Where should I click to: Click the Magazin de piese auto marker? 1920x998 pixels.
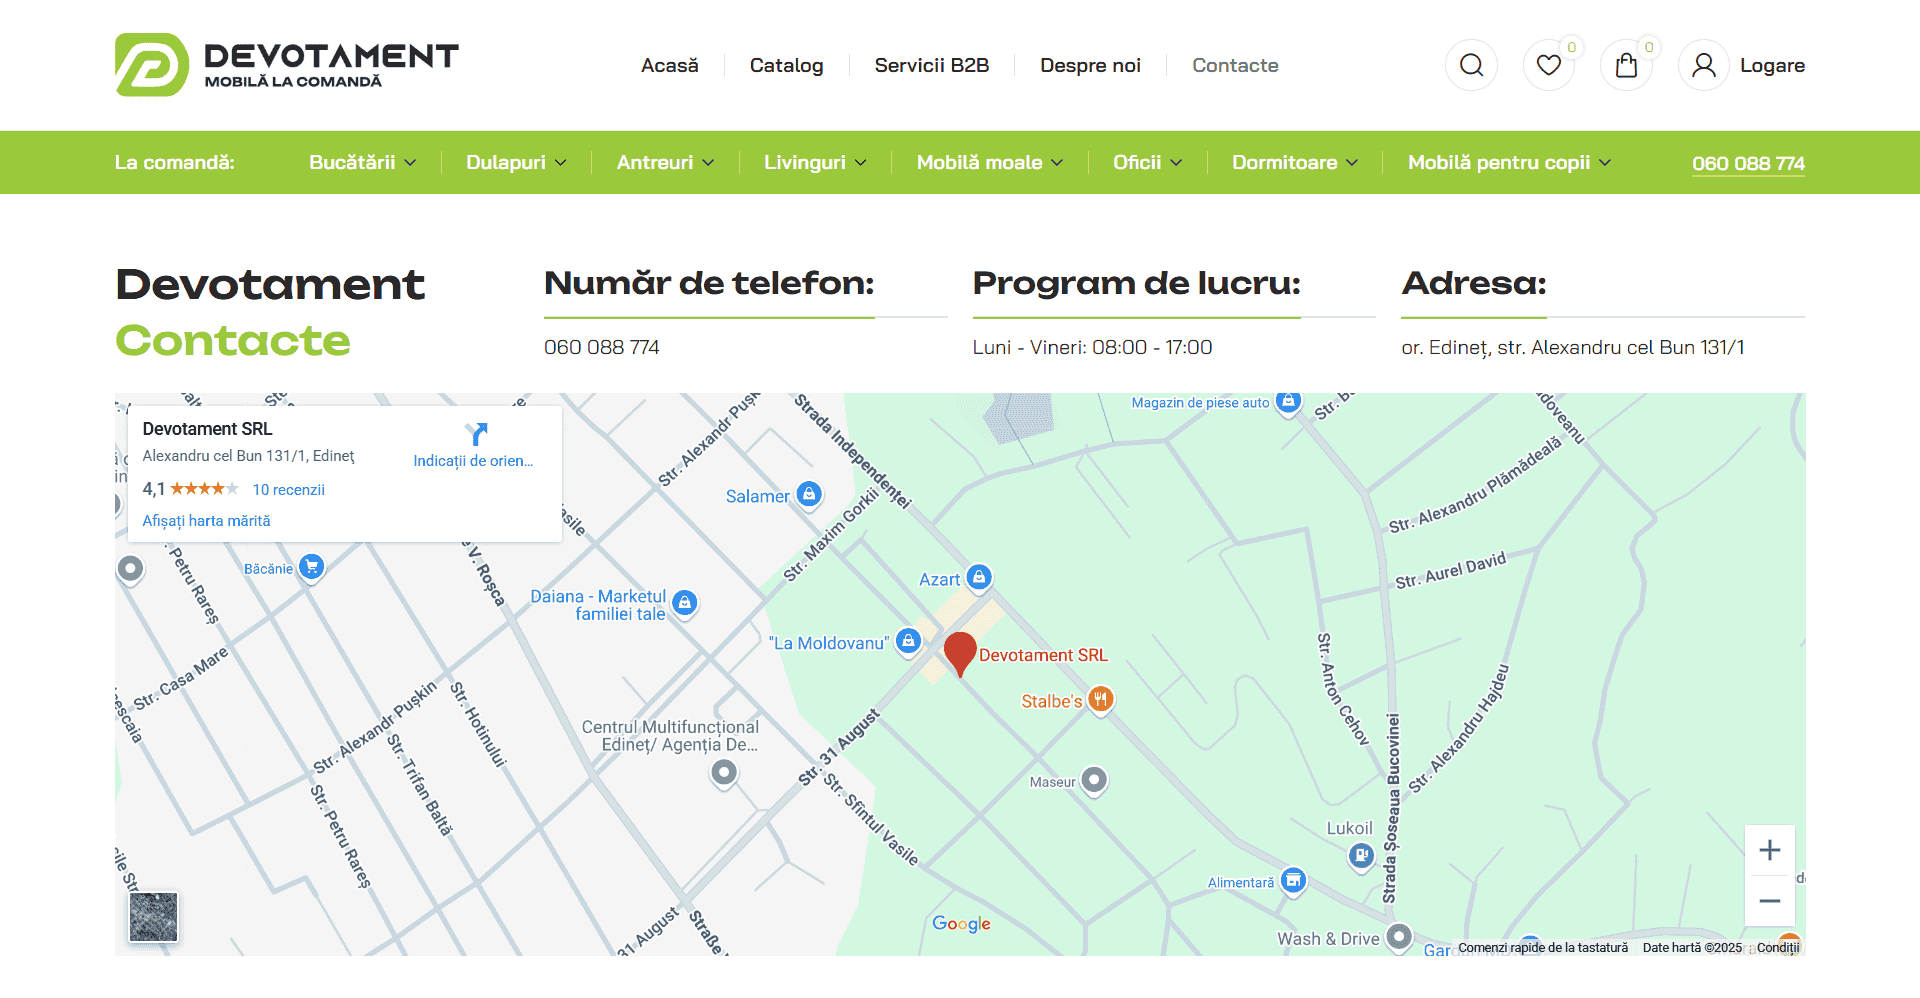click(x=1289, y=402)
